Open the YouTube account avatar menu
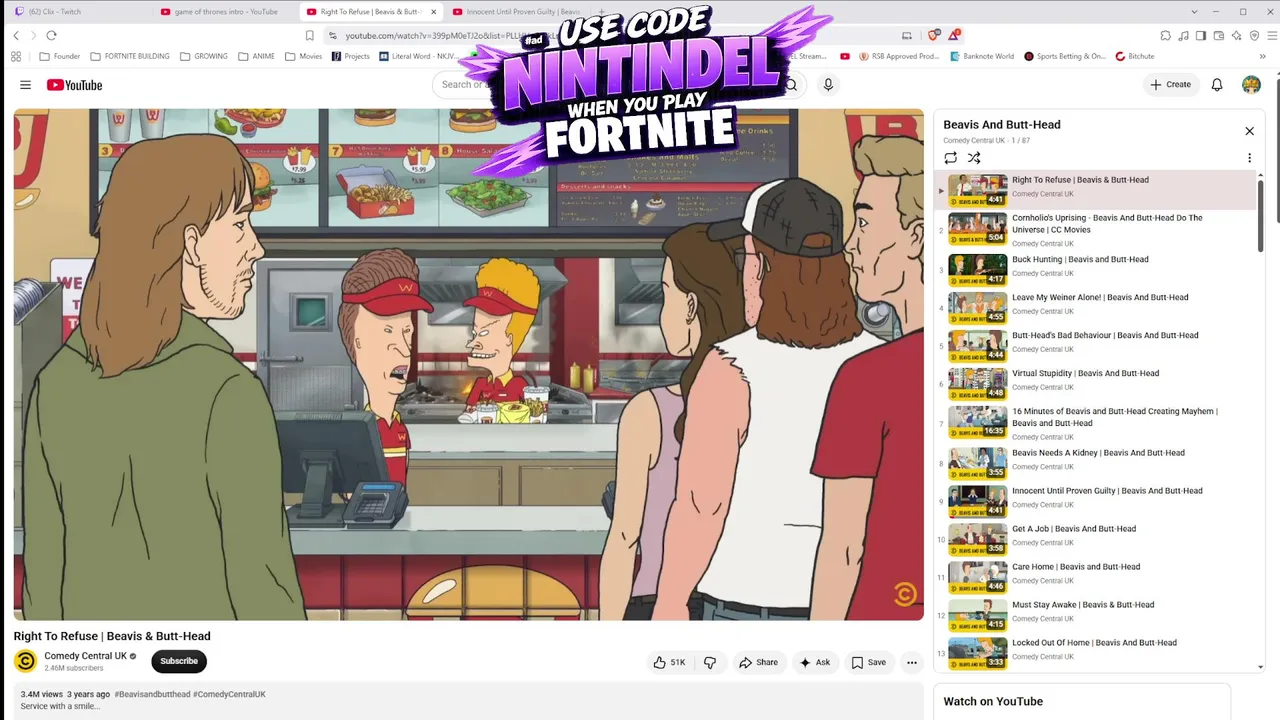The height and width of the screenshot is (720, 1280). click(1251, 85)
